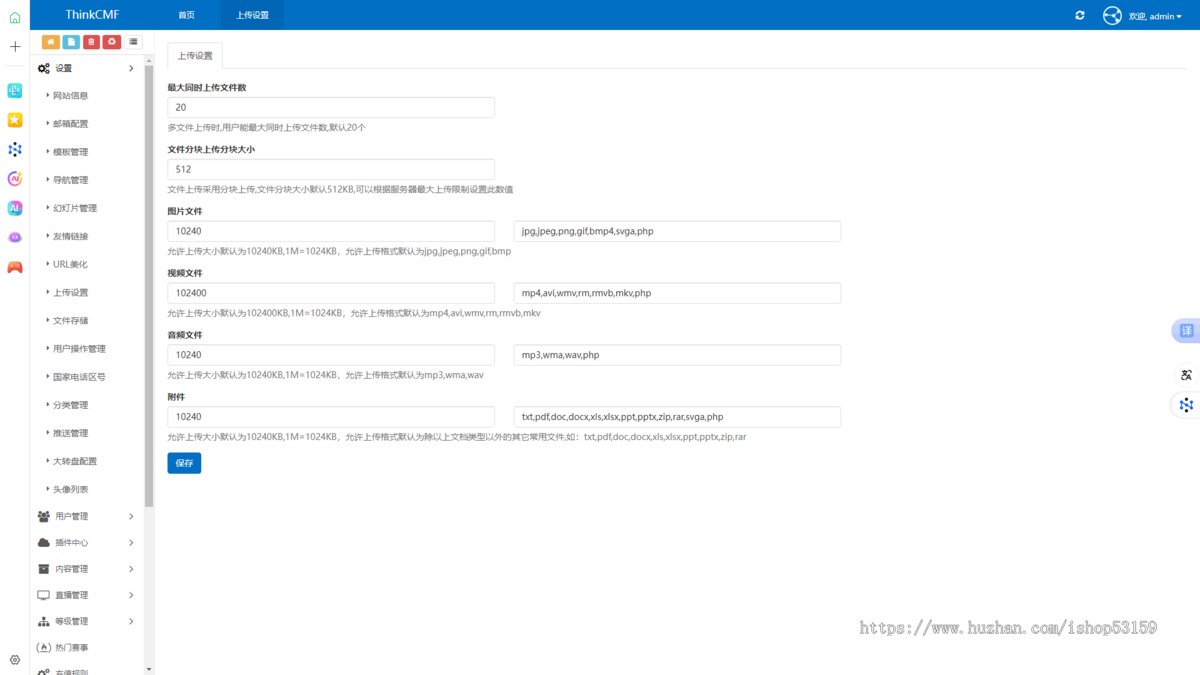Select the 上传设置 tab in content panel
Screen dimensions: 1200x675
194,56
